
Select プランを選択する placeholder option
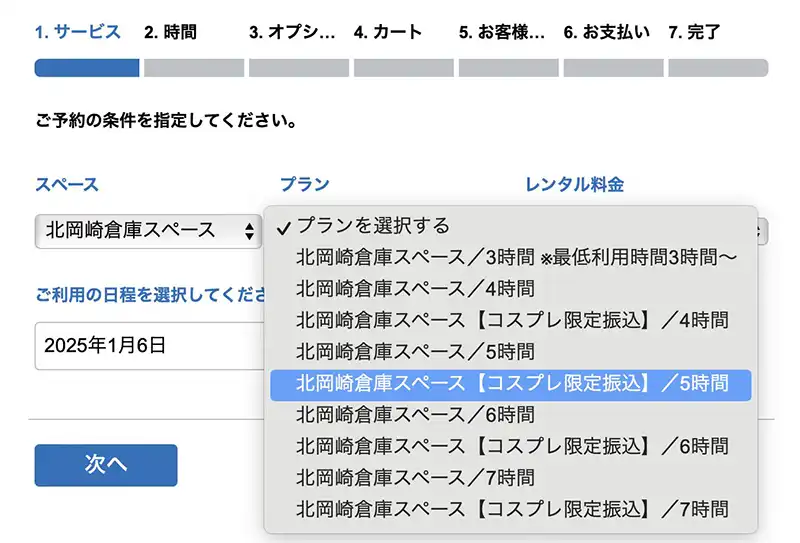[373, 226]
